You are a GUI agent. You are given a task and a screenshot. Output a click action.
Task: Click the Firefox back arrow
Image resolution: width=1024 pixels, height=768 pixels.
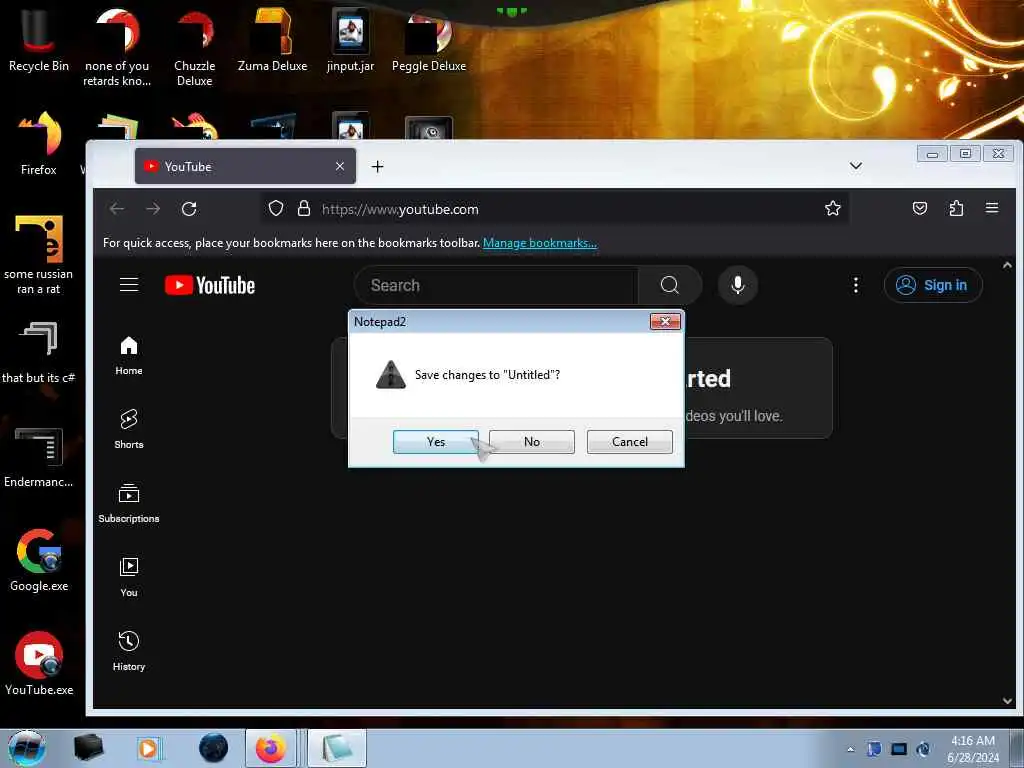117,209
